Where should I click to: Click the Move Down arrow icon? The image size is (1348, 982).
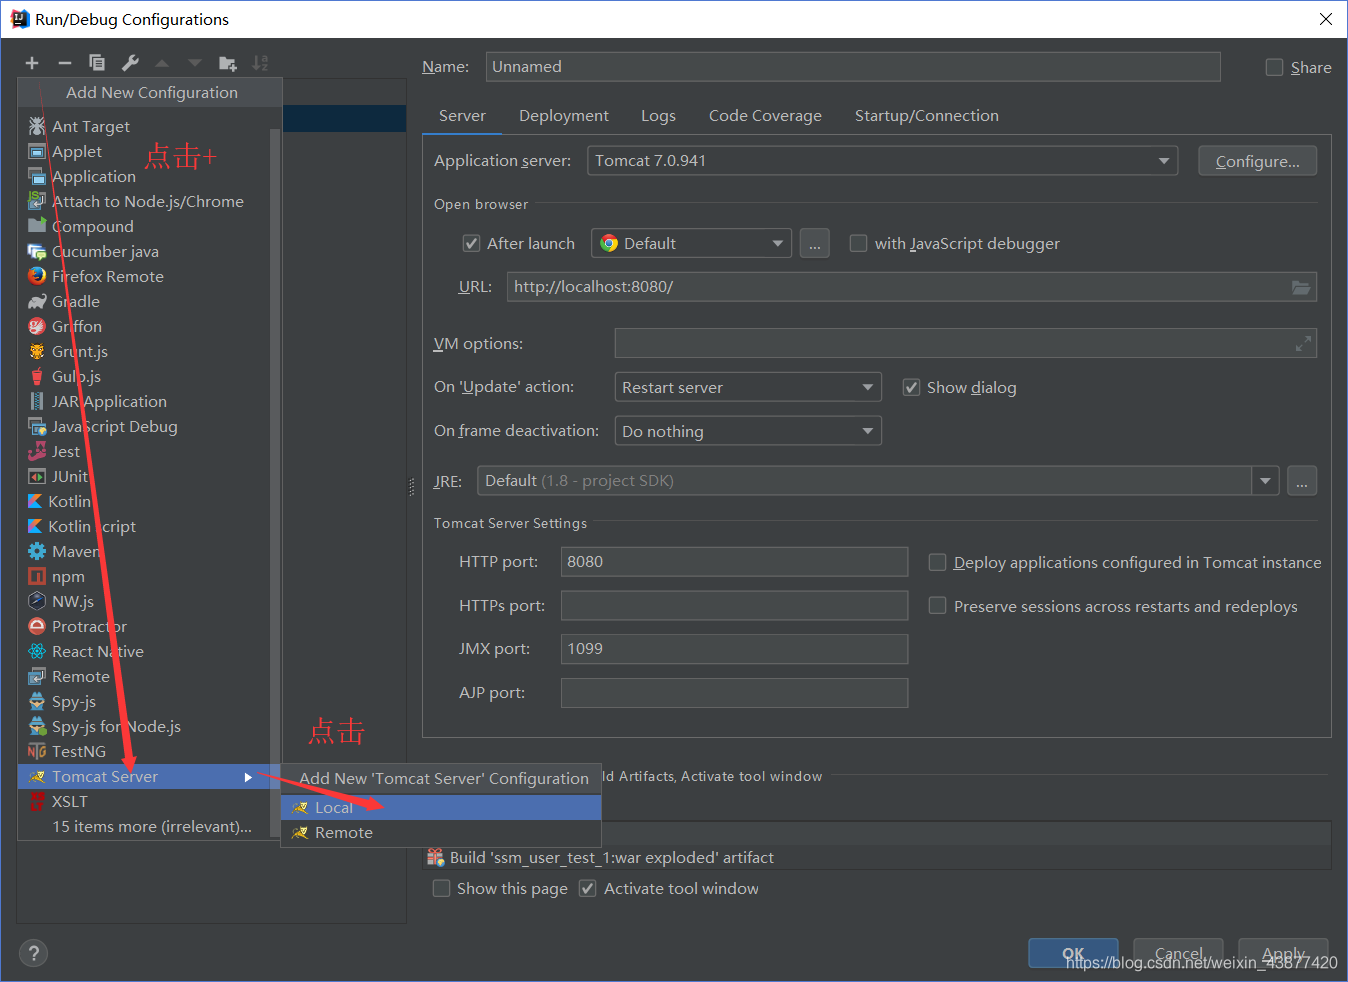pyautogui.click(x=195, y=63)
